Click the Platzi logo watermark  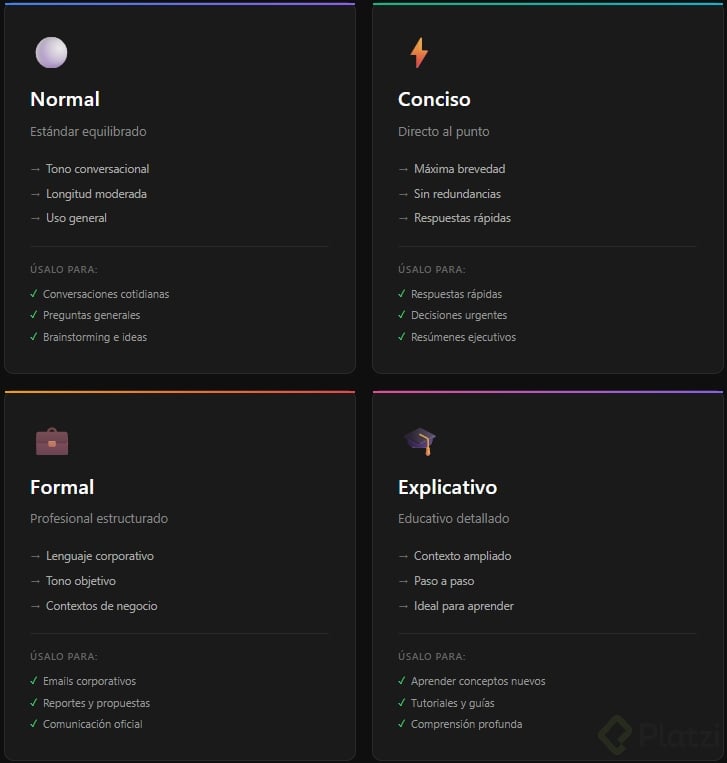658,735
